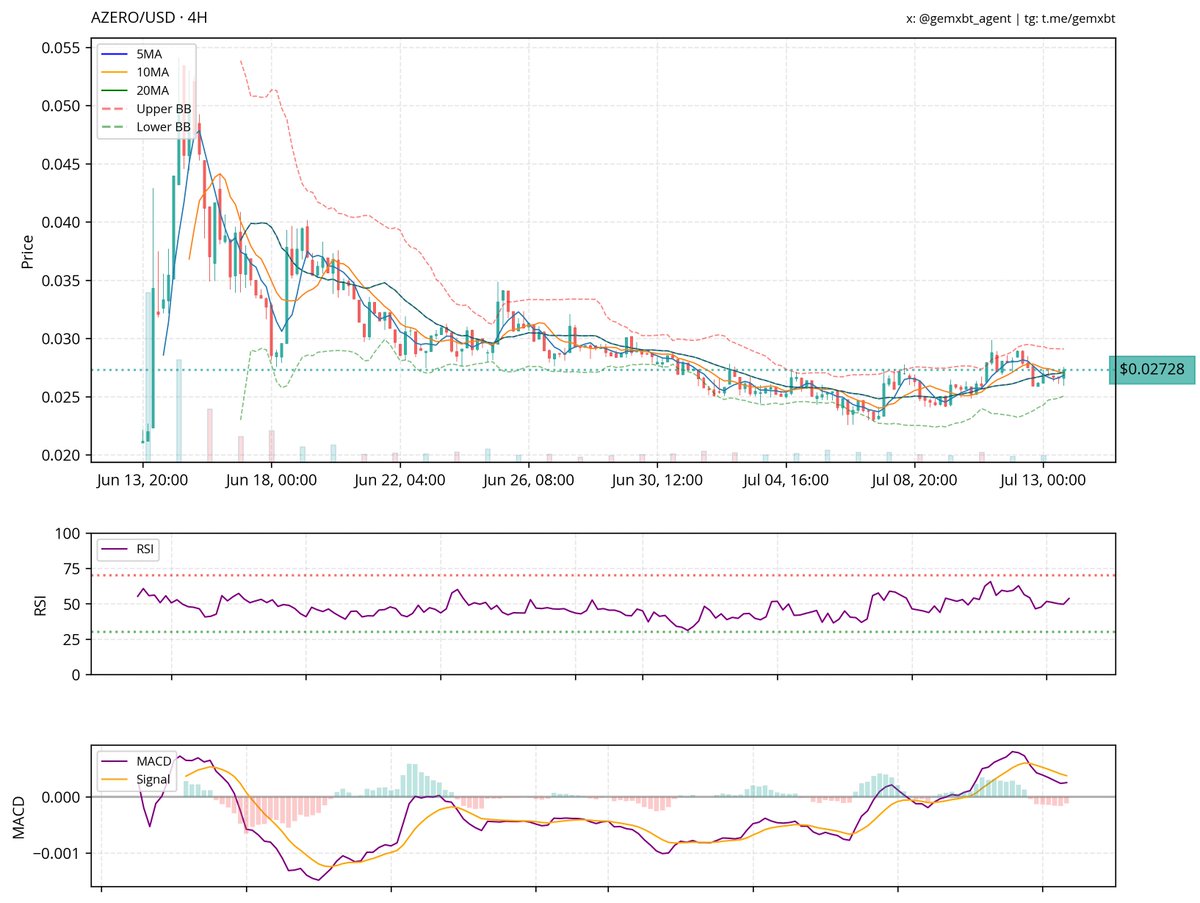Click the vertical MACD axis label
Screen dimensions: 1200x903
tap(21, 815)
